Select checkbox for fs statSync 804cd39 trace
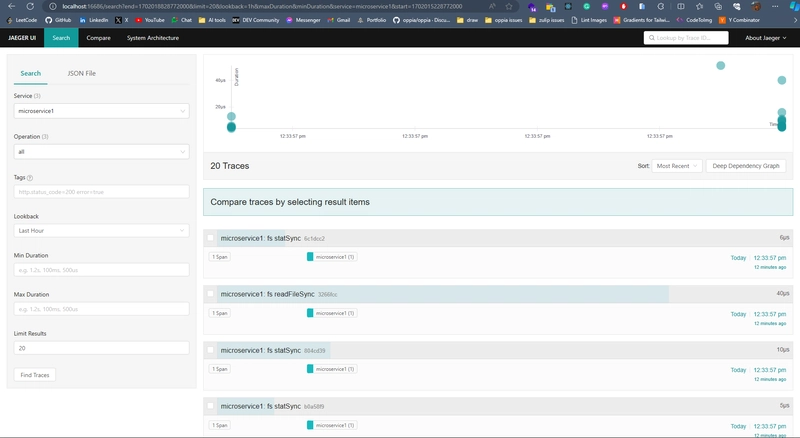 (210, 350)
